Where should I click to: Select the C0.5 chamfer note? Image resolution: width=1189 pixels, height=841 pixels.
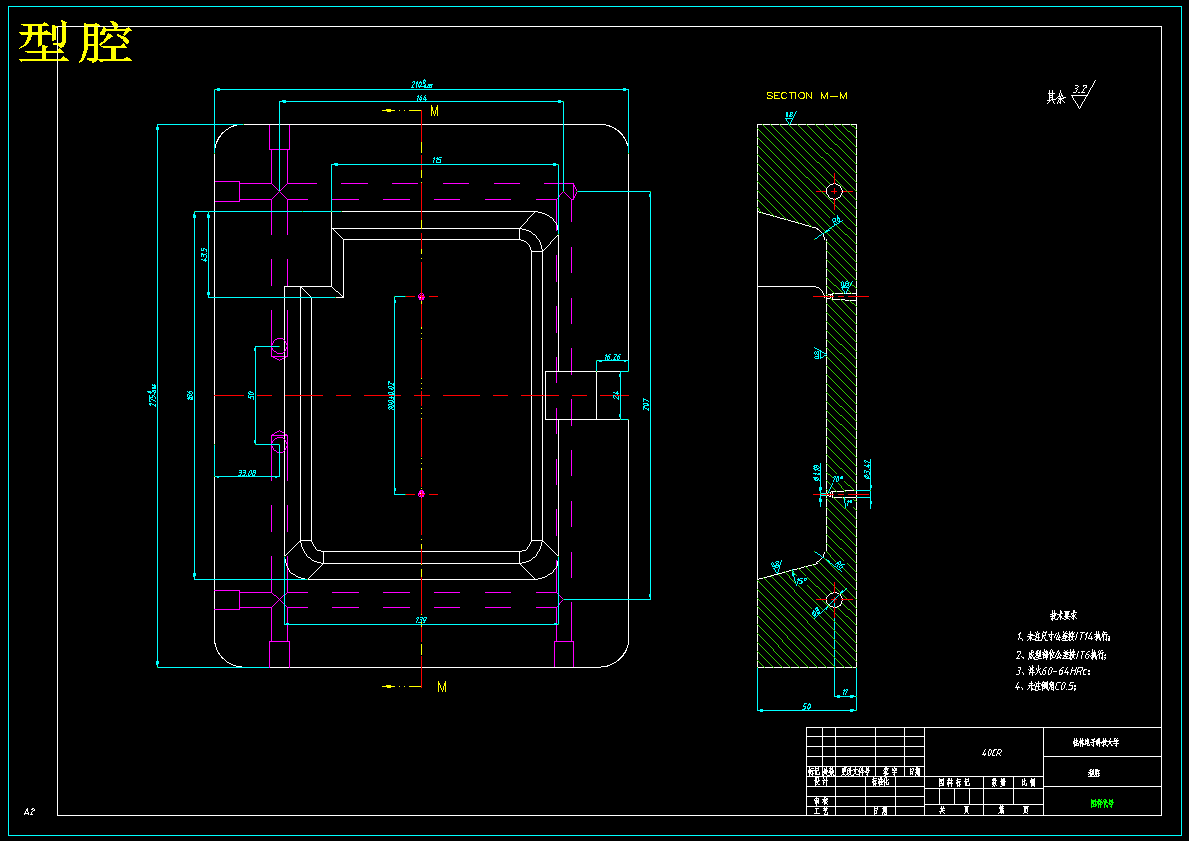click(x=1046, y=686)
